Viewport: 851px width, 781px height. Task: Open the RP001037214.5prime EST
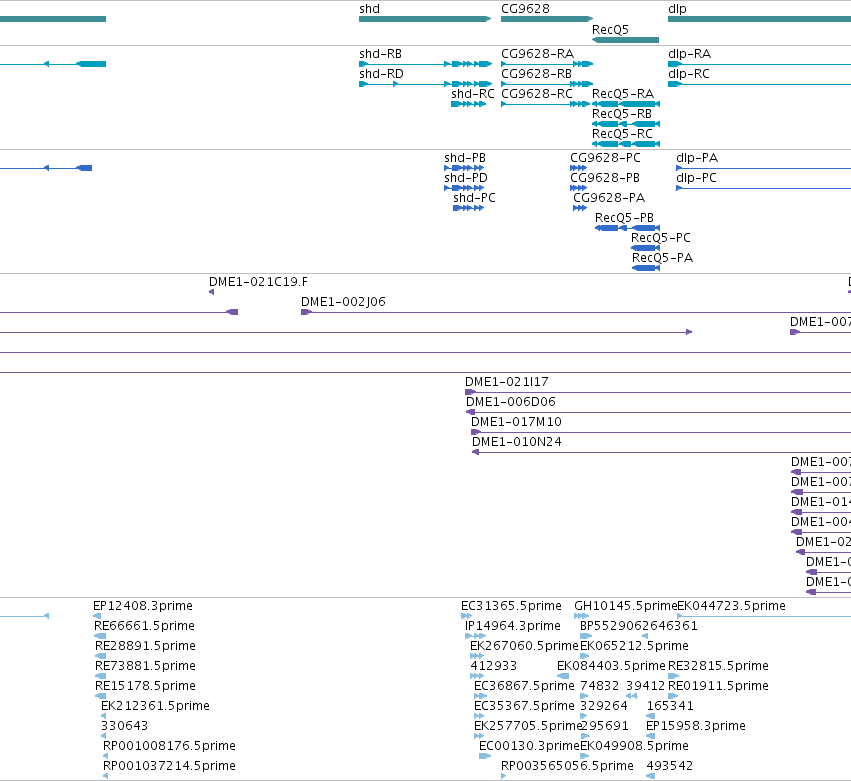tap(105, 777)
